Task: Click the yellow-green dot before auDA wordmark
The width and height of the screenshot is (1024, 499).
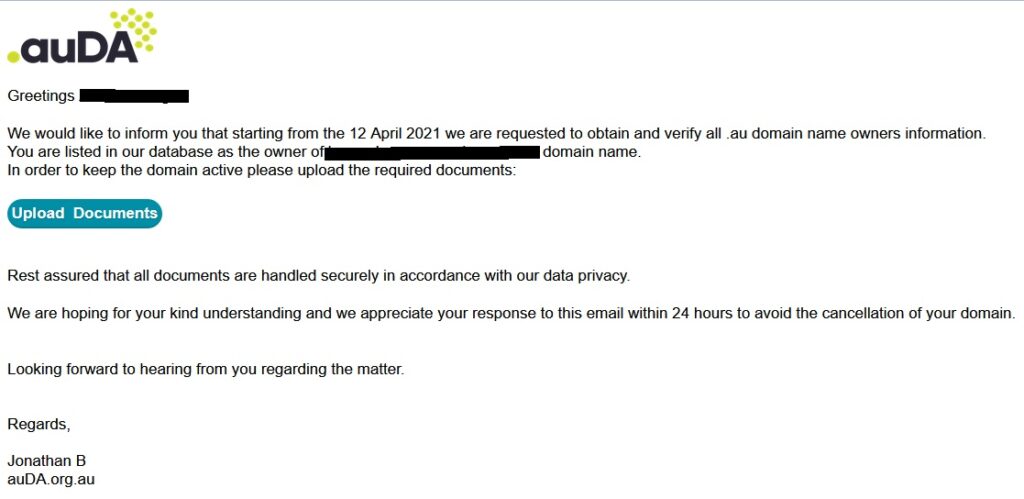Action: 14,55
